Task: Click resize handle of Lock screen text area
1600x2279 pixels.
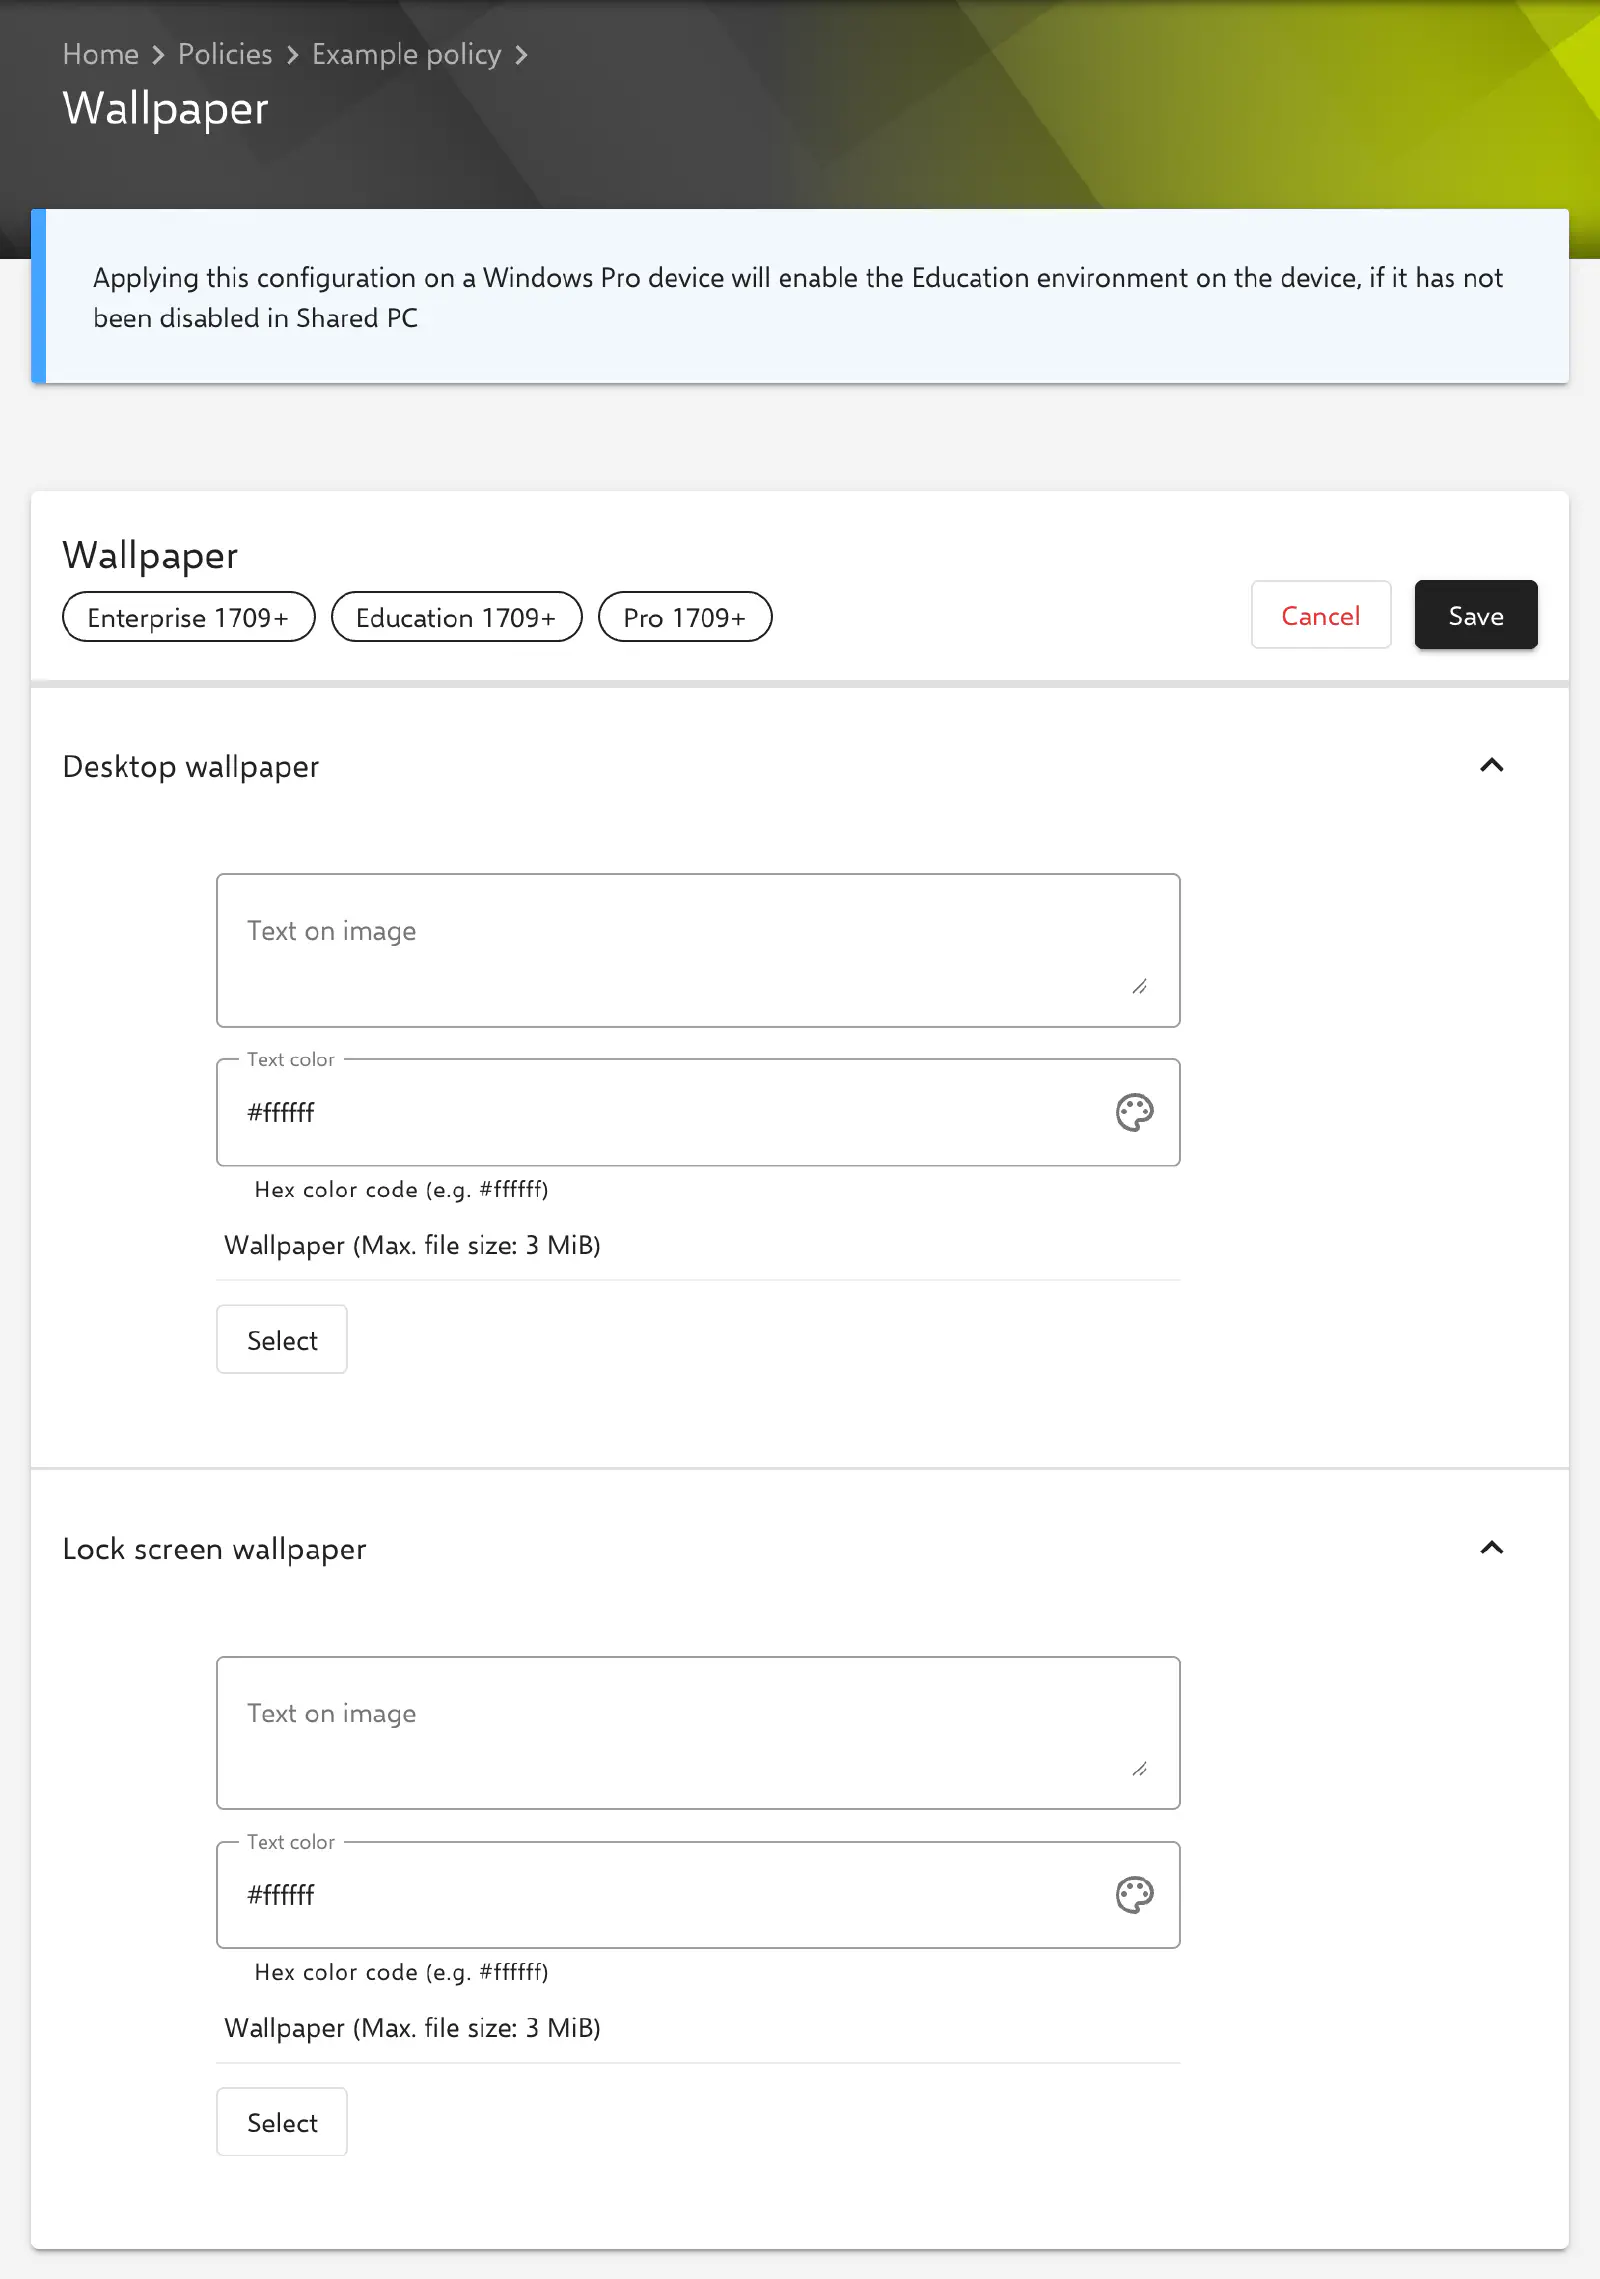Action: 1139,1769
